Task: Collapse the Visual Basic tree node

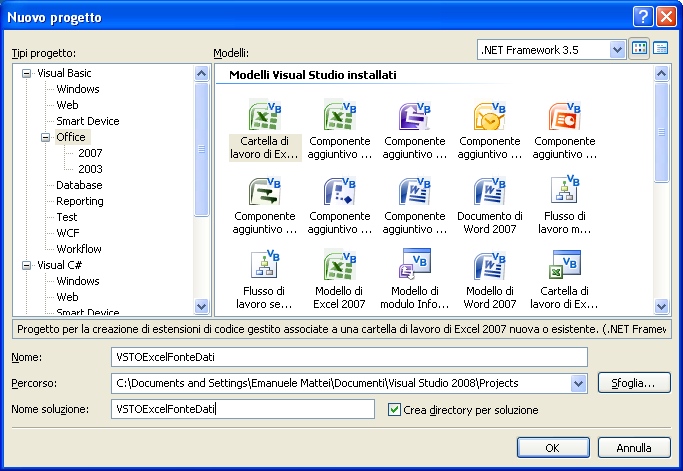Action: tap(27, 74)
